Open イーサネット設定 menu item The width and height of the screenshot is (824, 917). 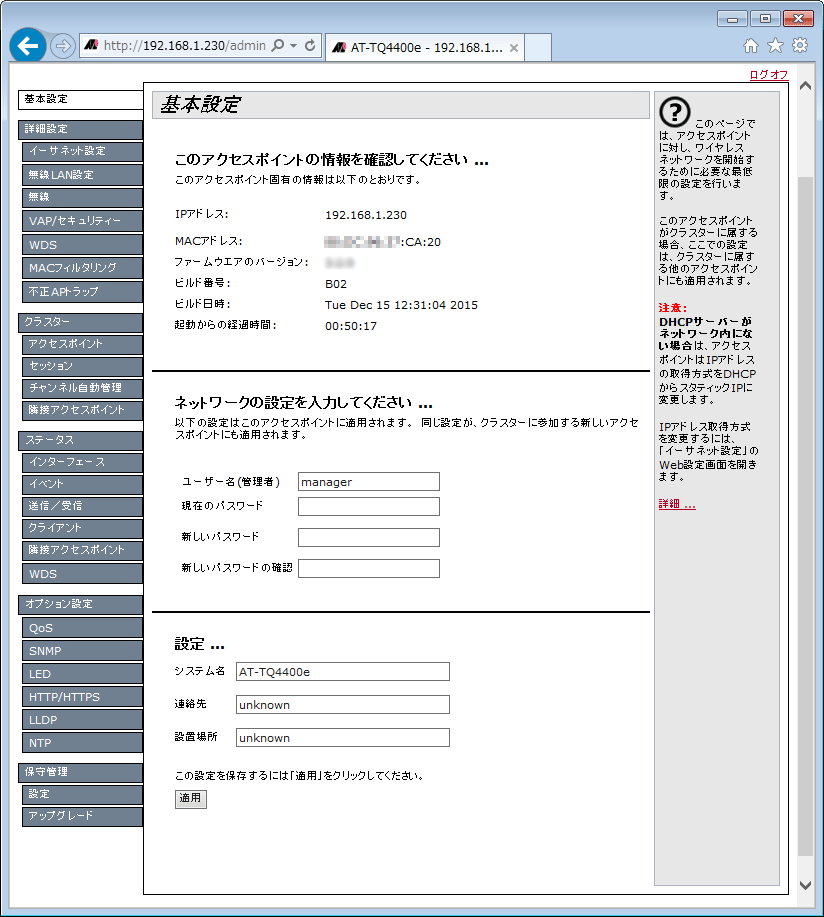pyautogui.click(x=82, y=151)
